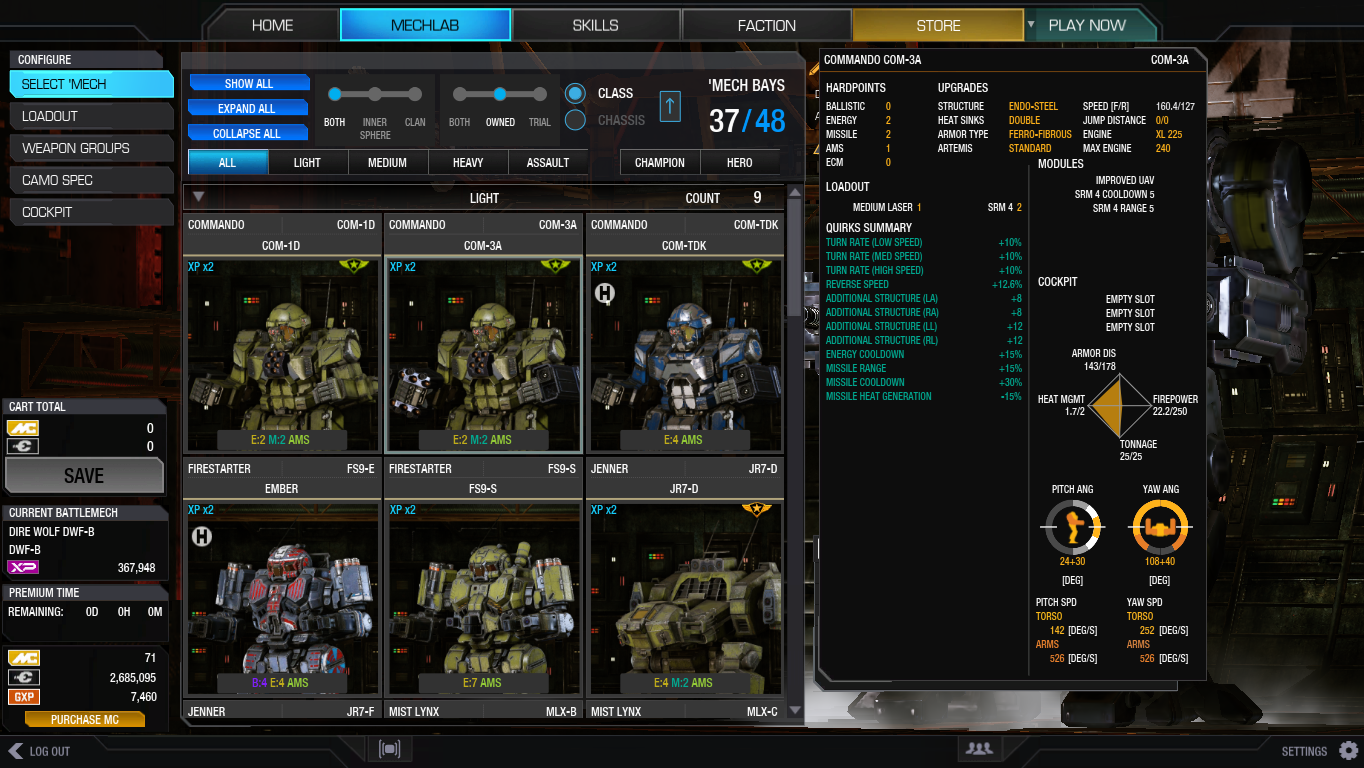Click the Purchase MC button
The image size is (1364, 768).
pos(85,719)
